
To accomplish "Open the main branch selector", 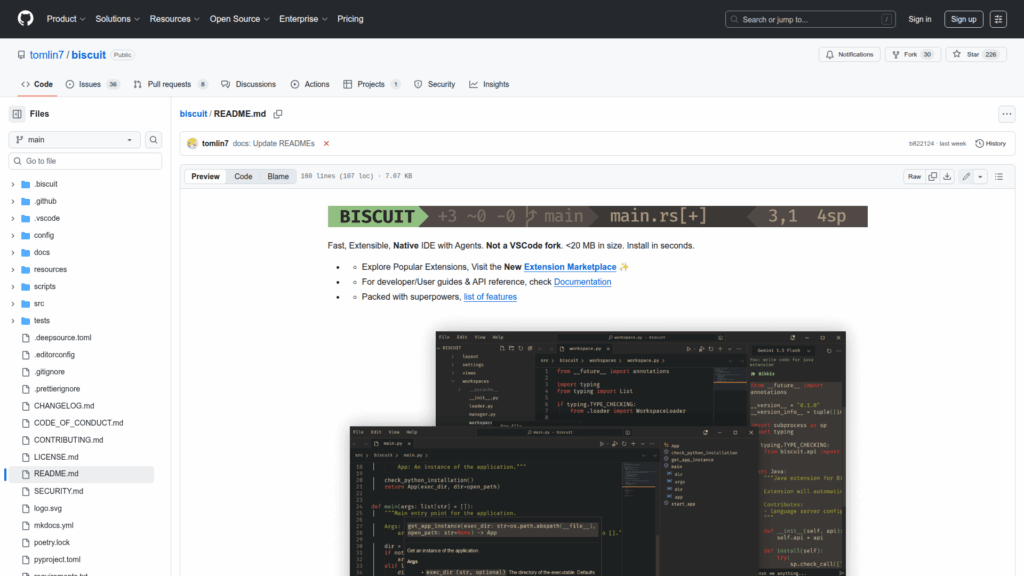I will click(x=74, y=140).
